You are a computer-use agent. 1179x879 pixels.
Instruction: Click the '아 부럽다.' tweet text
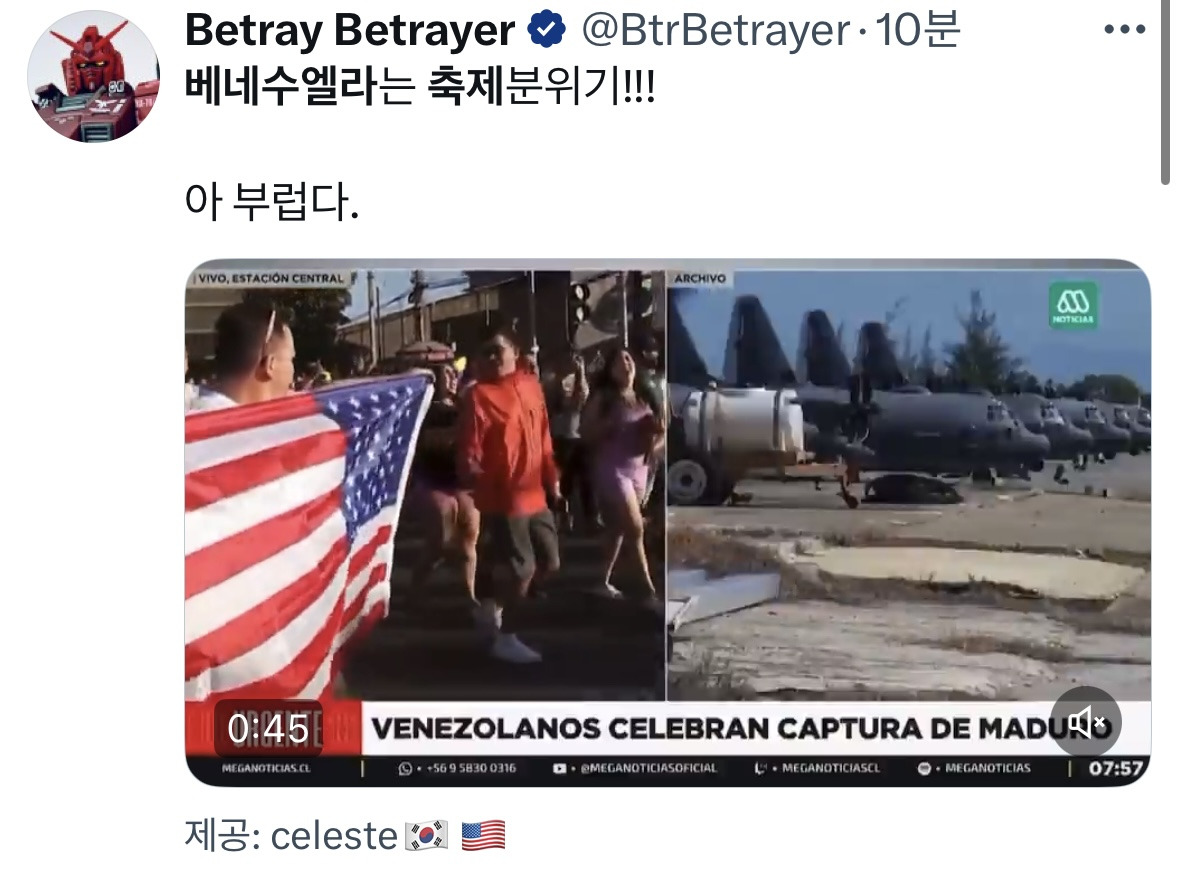272,202
